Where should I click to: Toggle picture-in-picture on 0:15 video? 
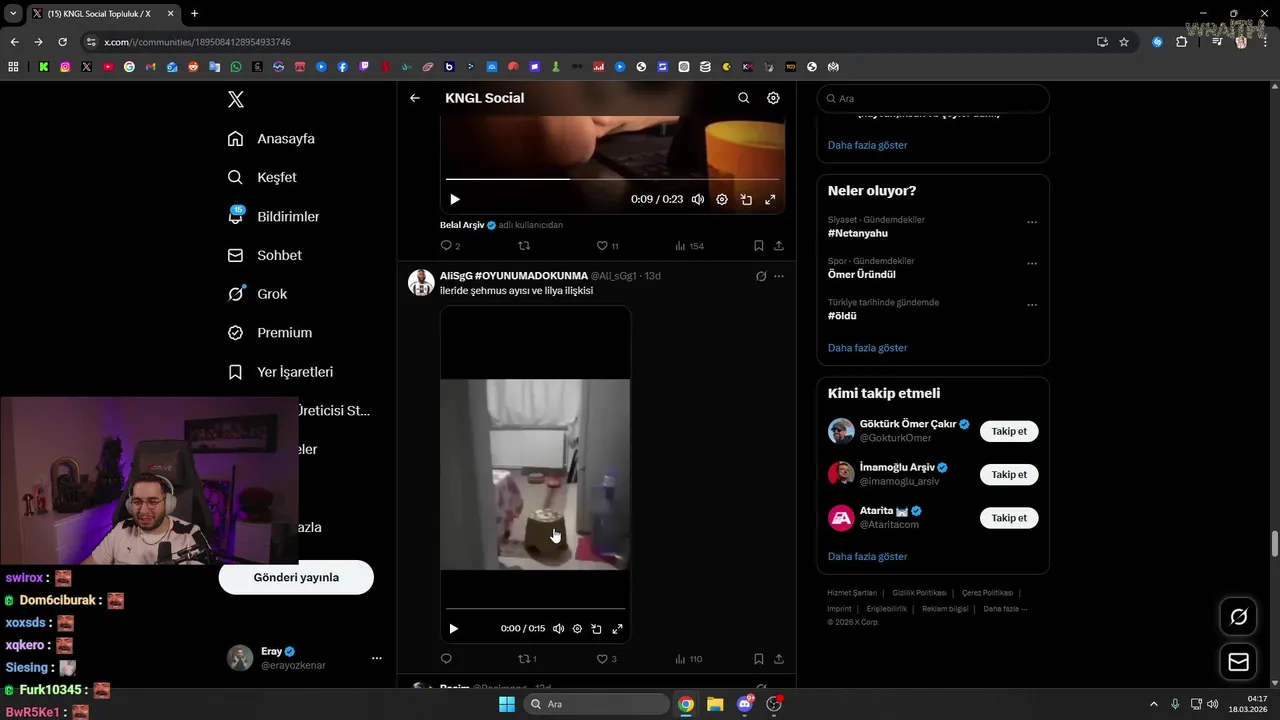(x=596, y=629)
